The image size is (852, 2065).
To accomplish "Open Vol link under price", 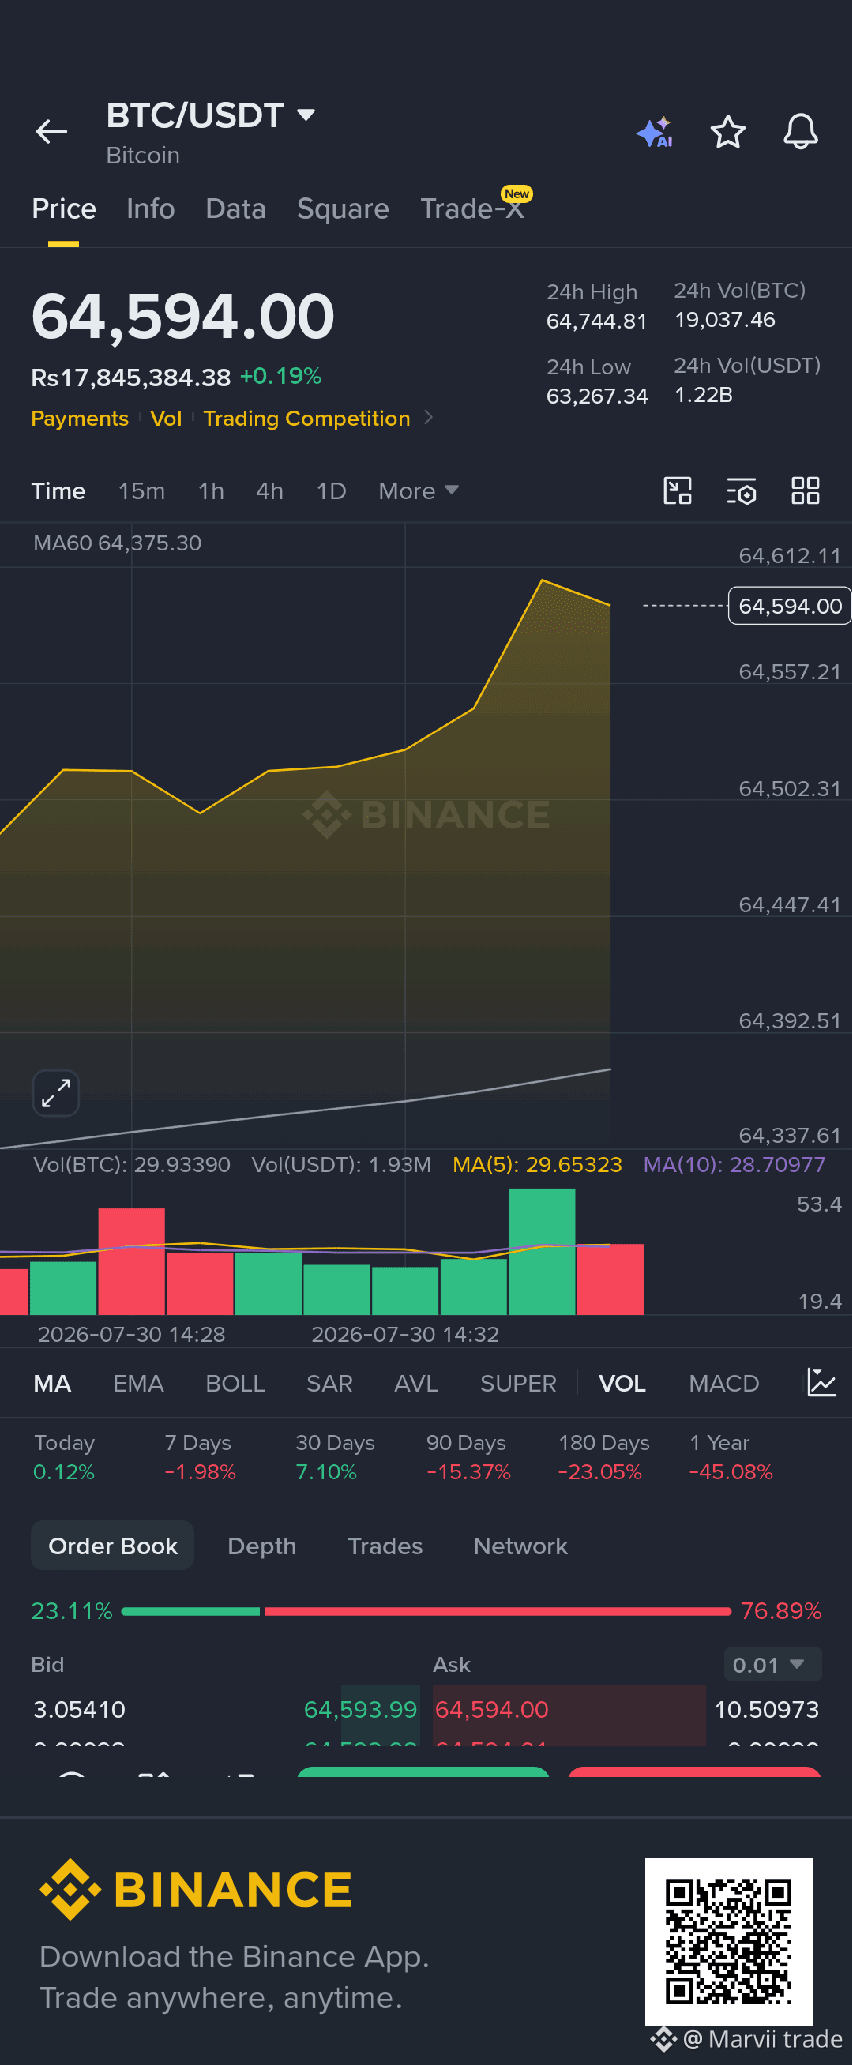I will tap(166, 418).
